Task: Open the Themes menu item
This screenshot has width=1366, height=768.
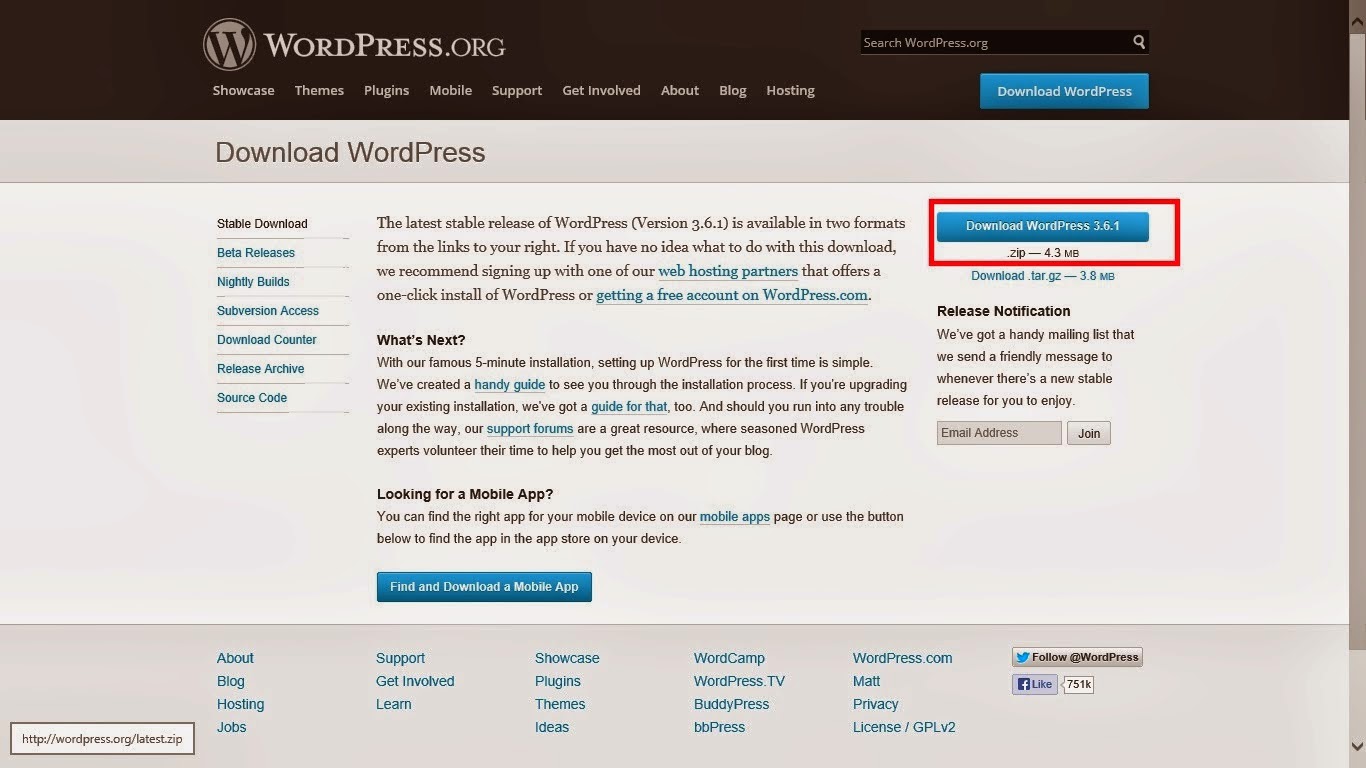Action: 319,90
